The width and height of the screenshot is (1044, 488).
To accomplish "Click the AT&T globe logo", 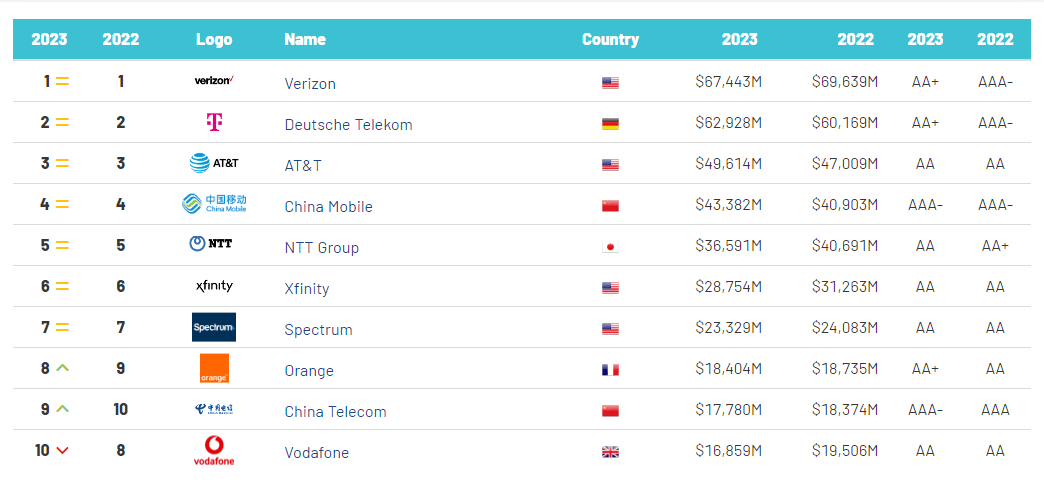I will point(214,163).
